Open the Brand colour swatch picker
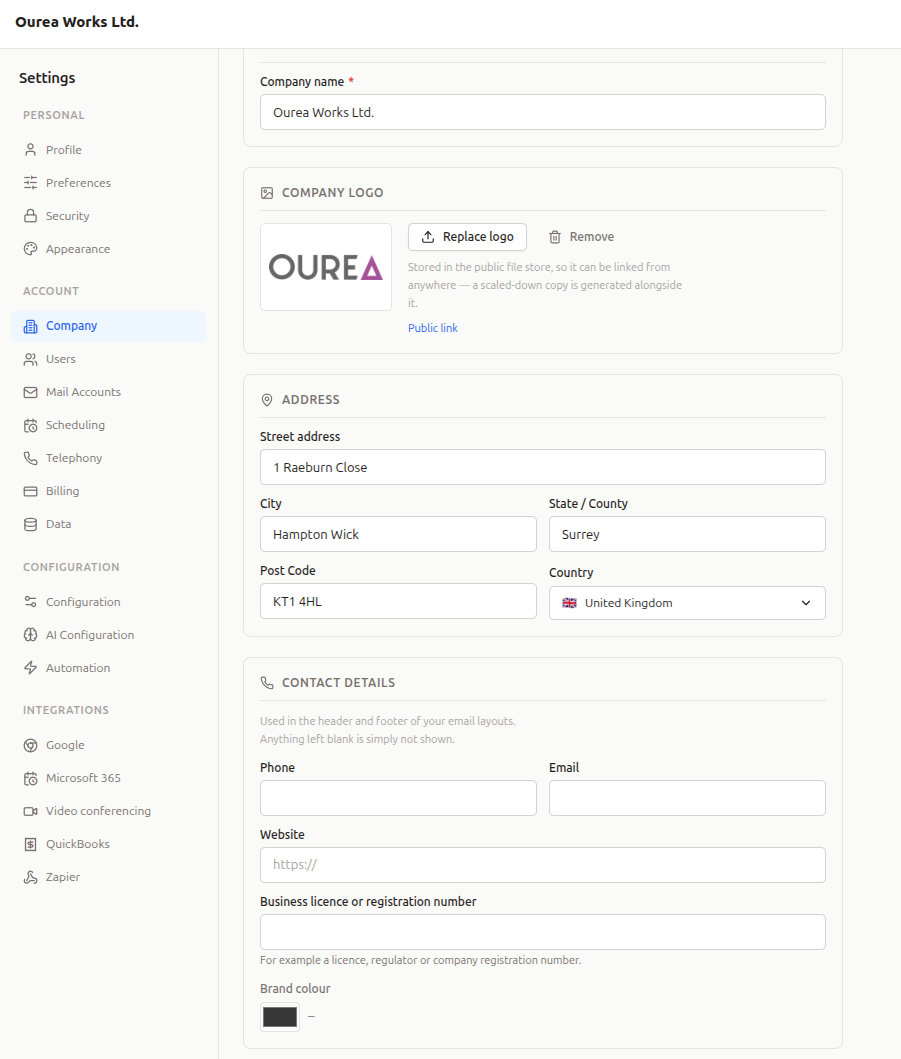Viewport: 901px width, 1059px height. 280,1017
